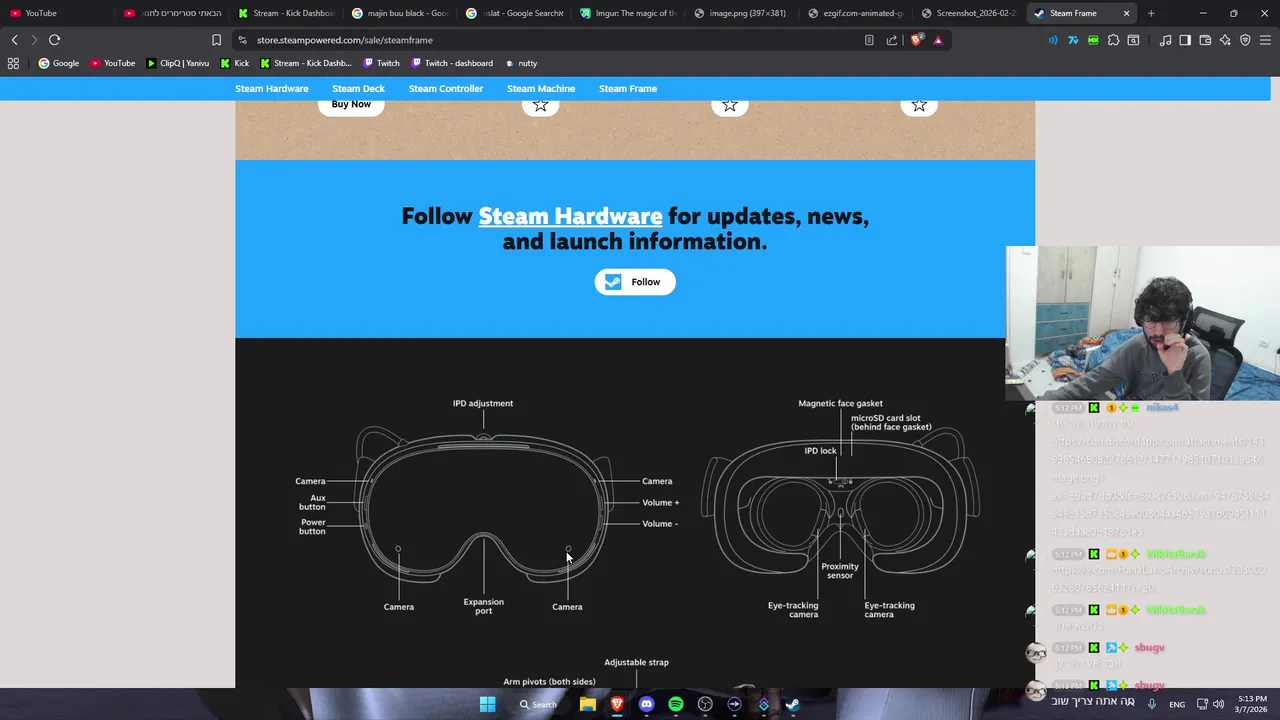Open the Kick bookmark

[x=235, y=63]
